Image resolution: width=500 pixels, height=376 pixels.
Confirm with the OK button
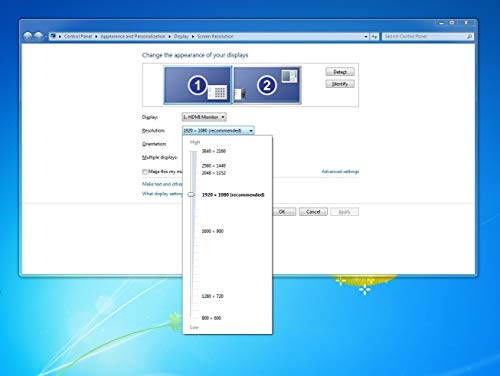click(284, 212)
